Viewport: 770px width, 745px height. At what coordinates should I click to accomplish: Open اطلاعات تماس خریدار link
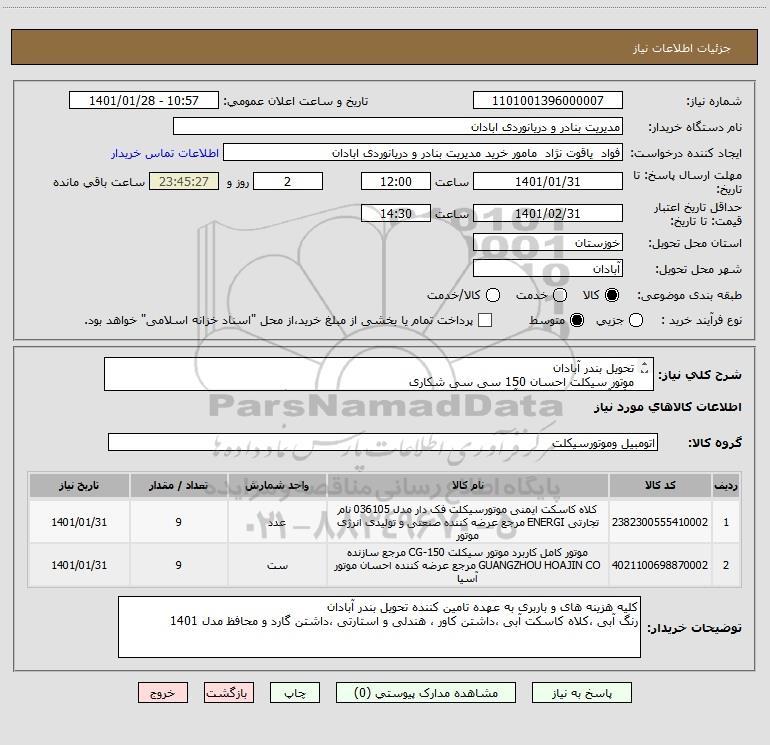tap(165, 153)
